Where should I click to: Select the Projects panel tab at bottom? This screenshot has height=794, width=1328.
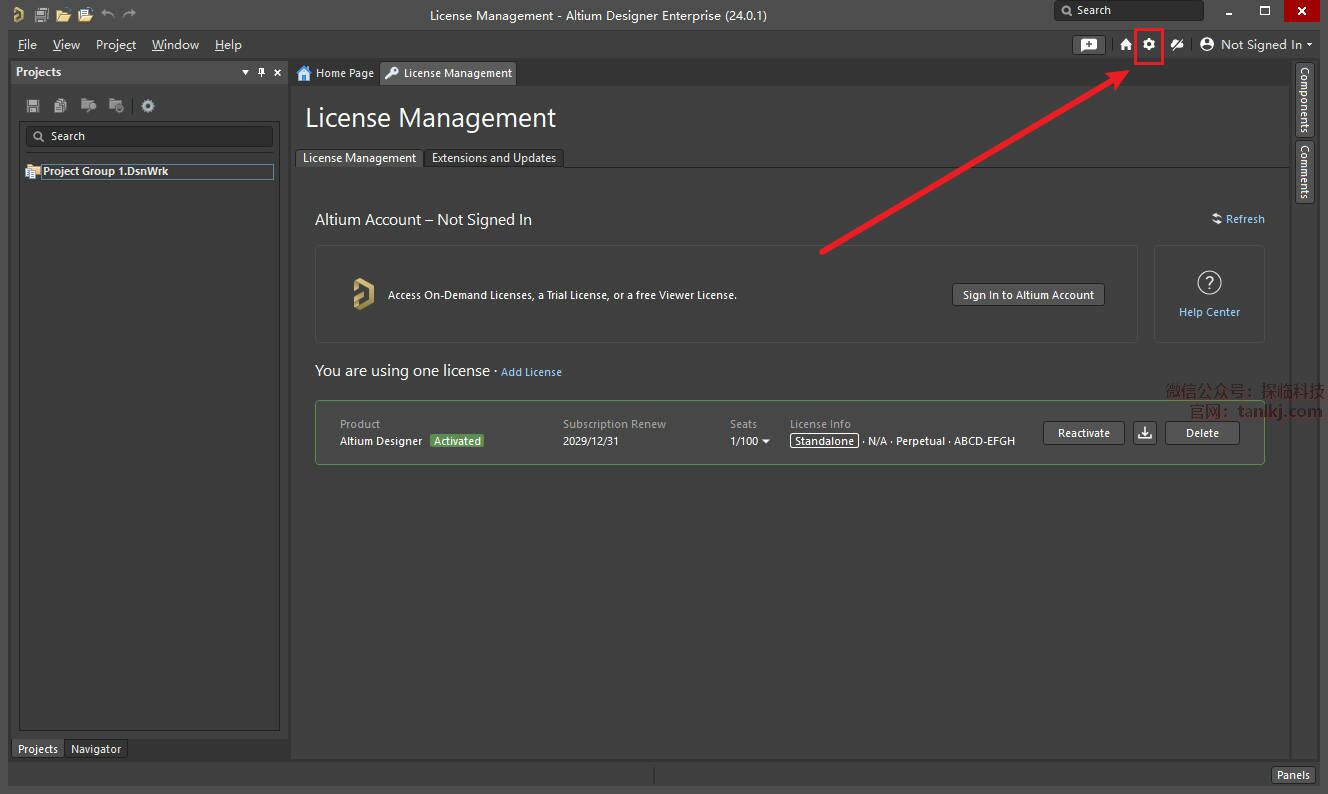pyautogui.click(x=38, y=749)
